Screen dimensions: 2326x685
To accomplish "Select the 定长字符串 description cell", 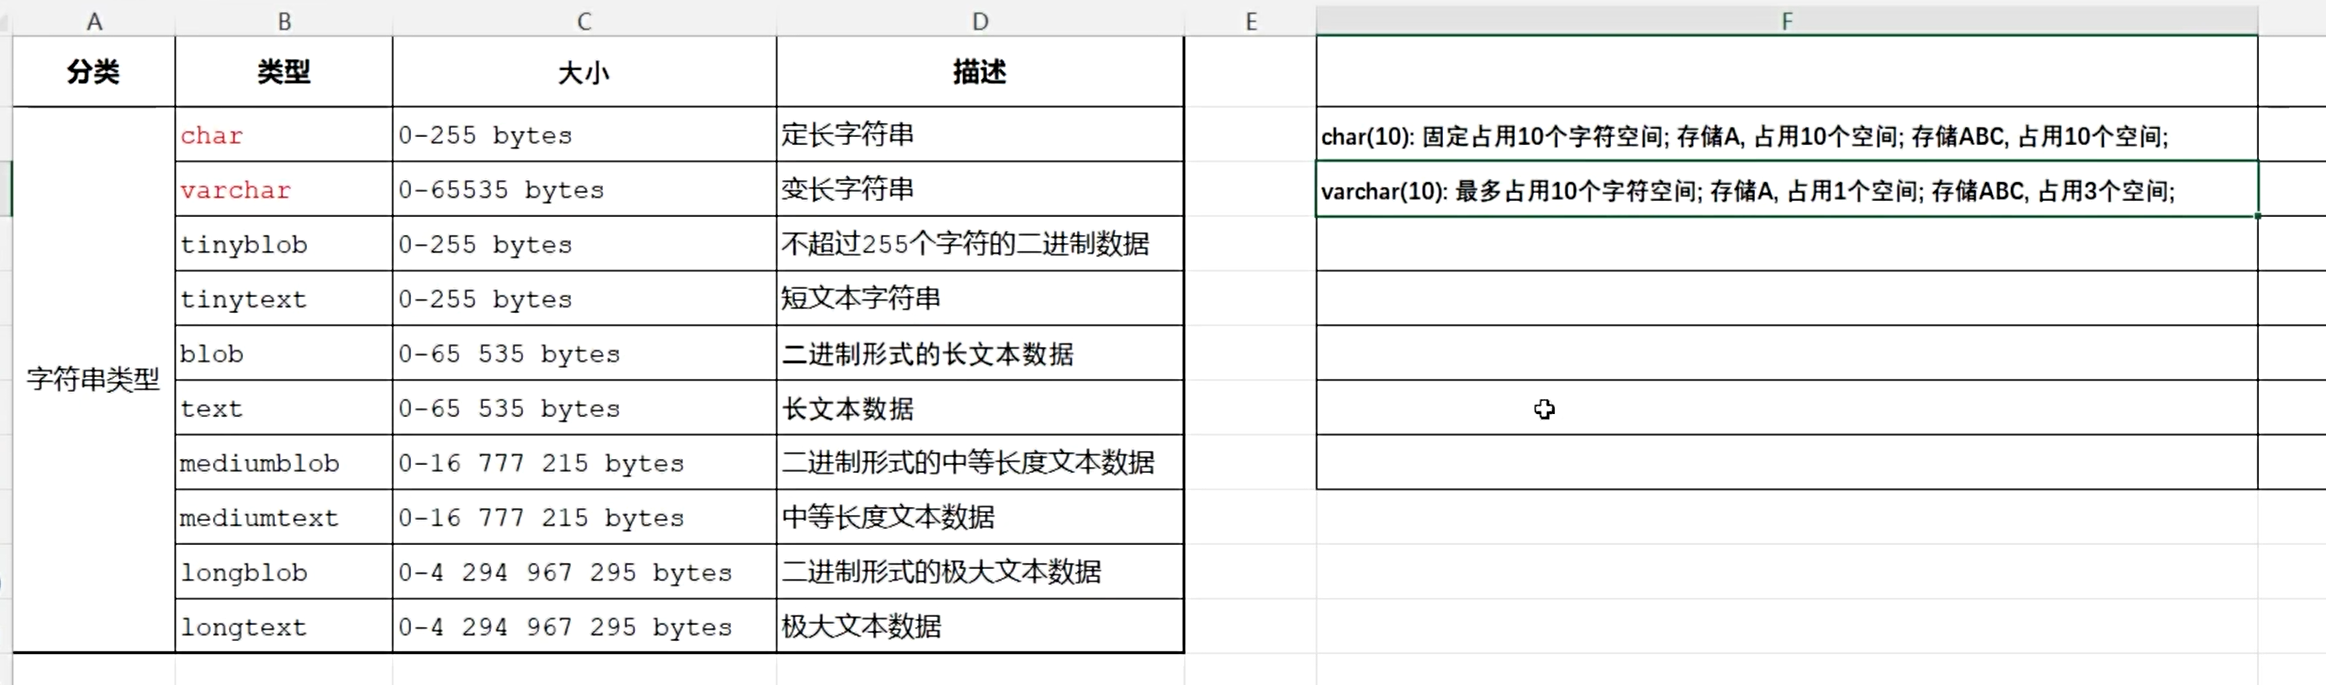I will 980,134.
